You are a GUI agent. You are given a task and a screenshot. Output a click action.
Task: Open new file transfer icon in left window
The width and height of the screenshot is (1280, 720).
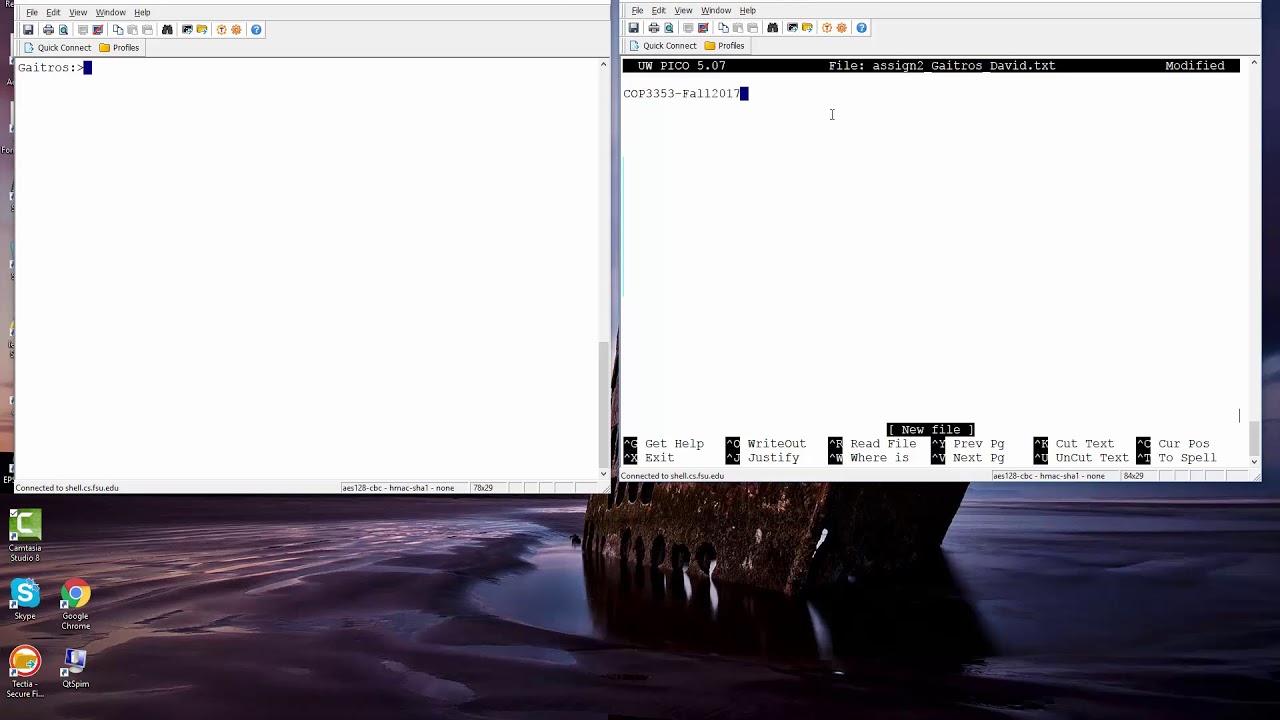tap(202, 30)
